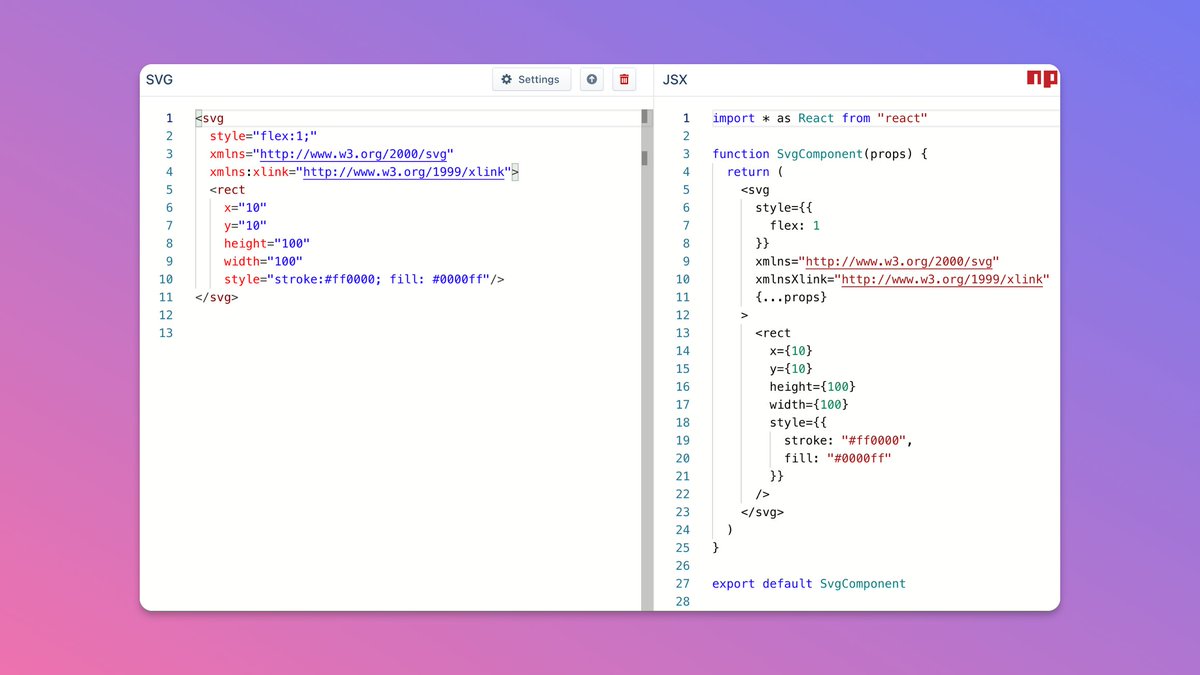
Task: Click the height={100} line in JSX
Action: click(x=813, y=388)
